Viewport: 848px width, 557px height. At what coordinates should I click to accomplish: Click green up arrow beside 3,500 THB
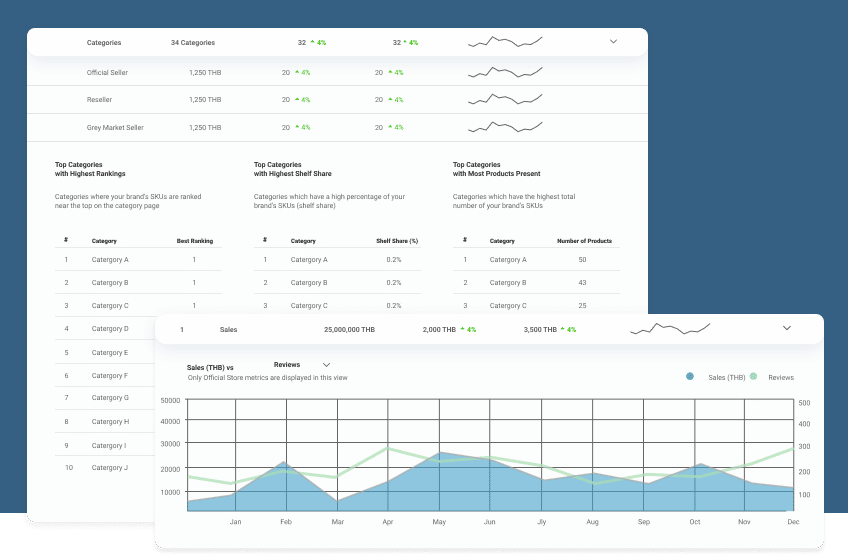pyautogui.click(x=562, y=329)
